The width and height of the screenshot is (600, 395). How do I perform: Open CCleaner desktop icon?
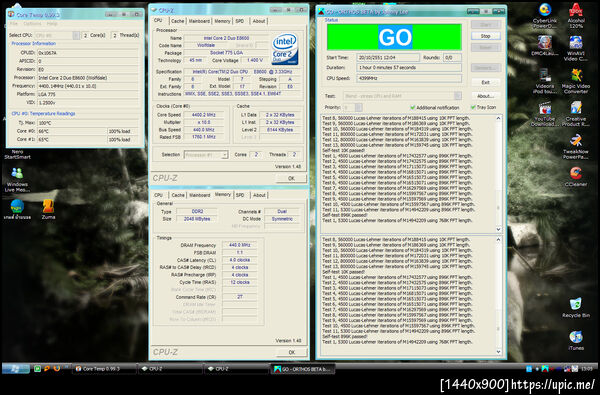[576, 177]
